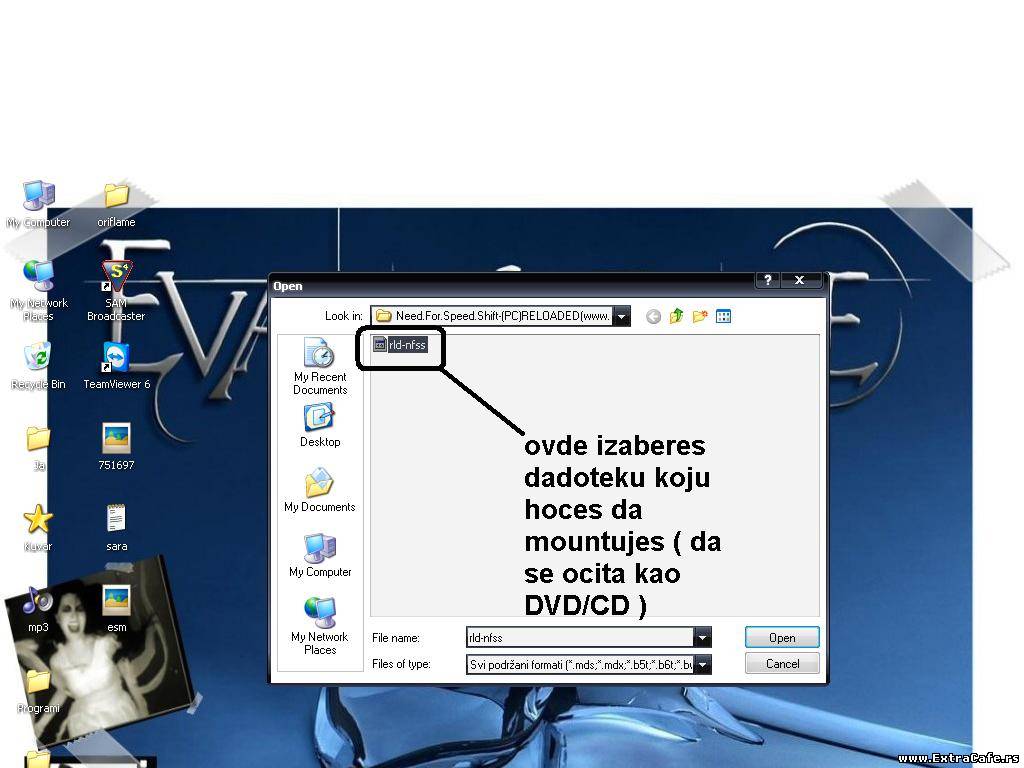
Task: Go to My Documents in places bar
Action: (x=319, y=490)
